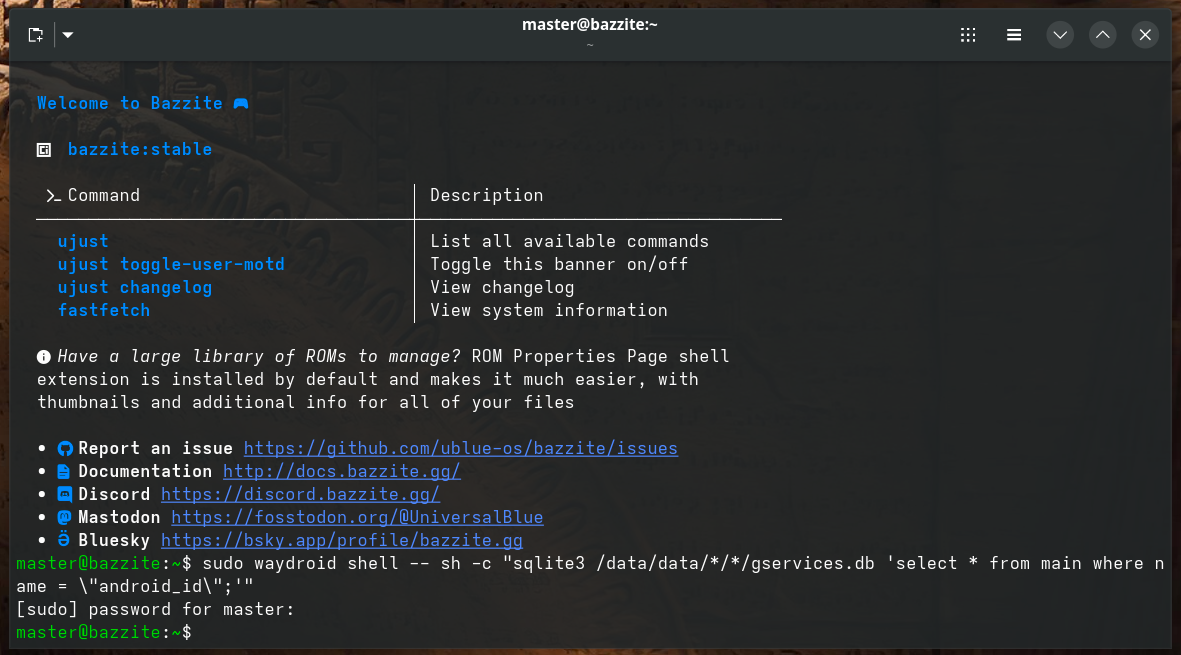Click the GitHub icon beside Report an issue
Screen dimensions: 1181x655
(x=66, y=449)
